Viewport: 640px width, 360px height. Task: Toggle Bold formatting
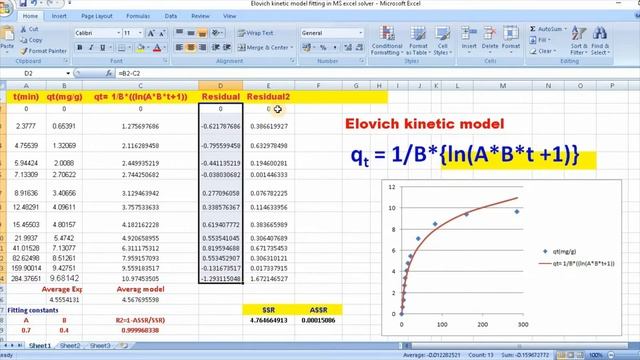[80, 48]
